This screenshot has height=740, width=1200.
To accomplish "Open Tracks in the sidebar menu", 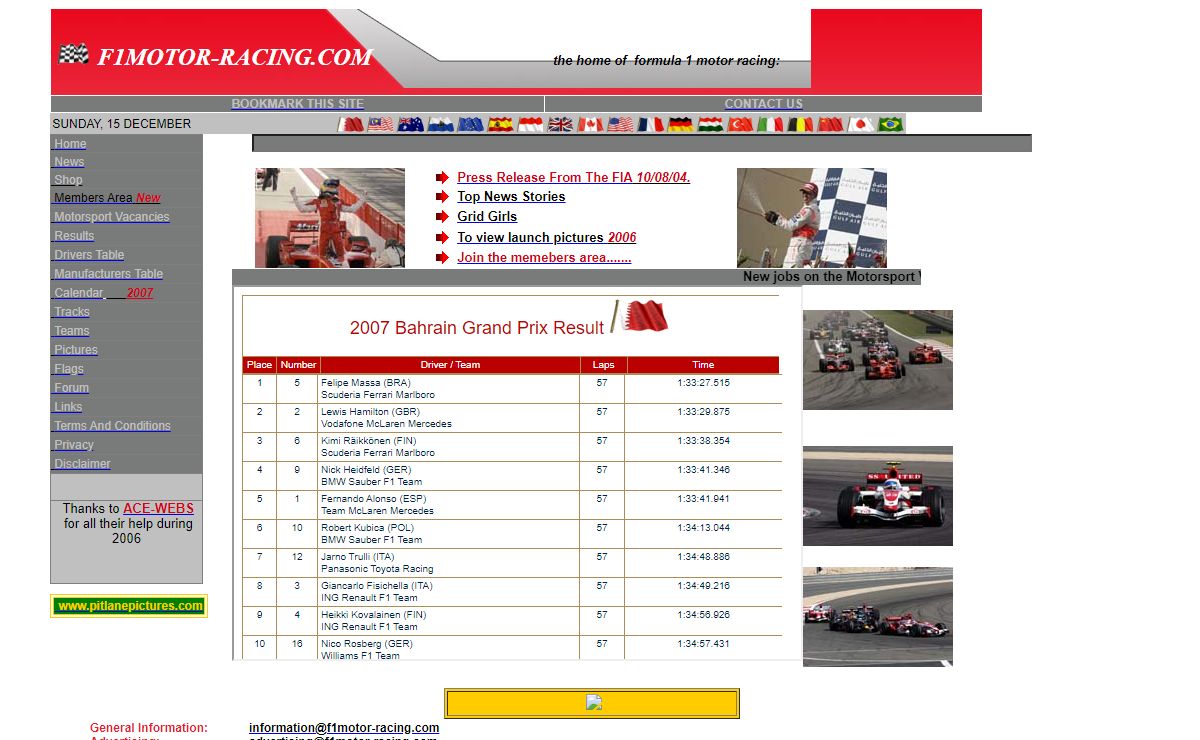I will (x=72, y=312).
